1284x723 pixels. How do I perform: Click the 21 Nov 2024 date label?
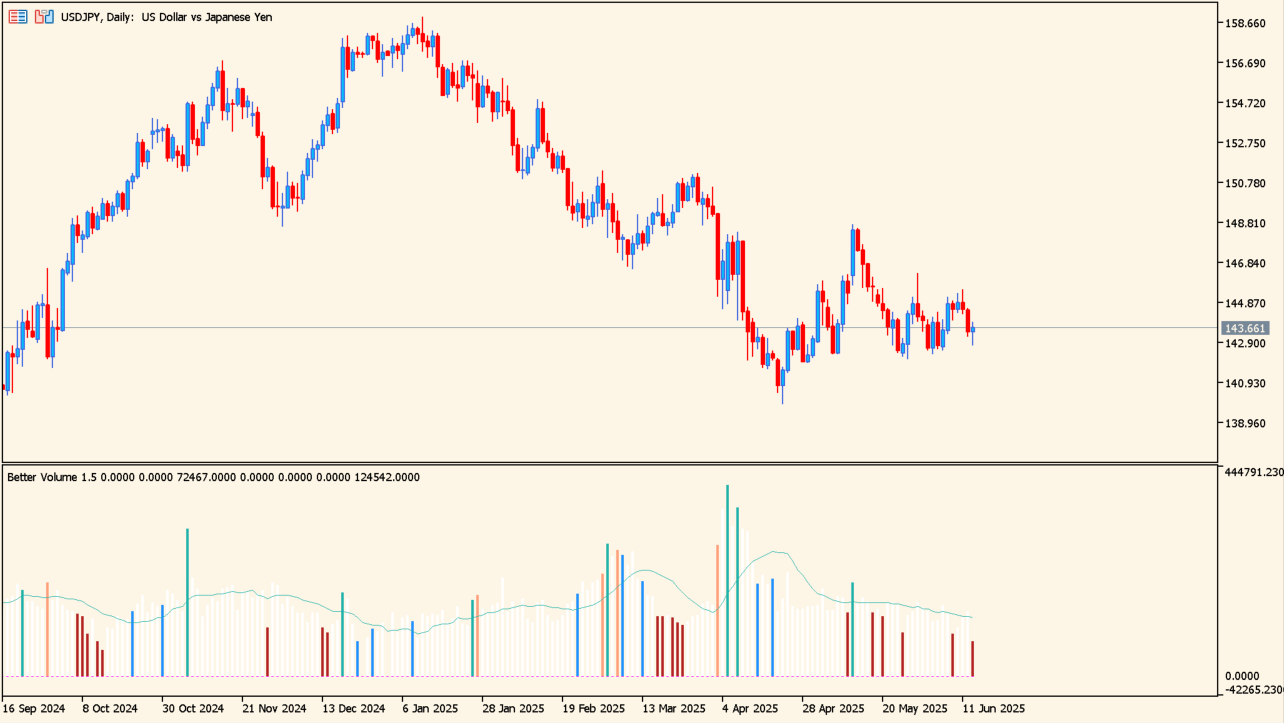(x=274, y=708)
